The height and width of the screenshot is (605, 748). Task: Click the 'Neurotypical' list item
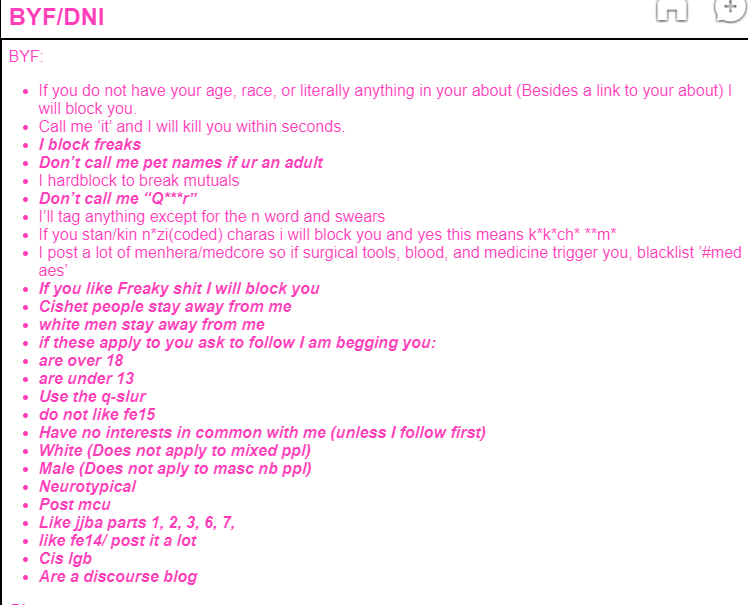pyautogui.click(x=87, y=487)
